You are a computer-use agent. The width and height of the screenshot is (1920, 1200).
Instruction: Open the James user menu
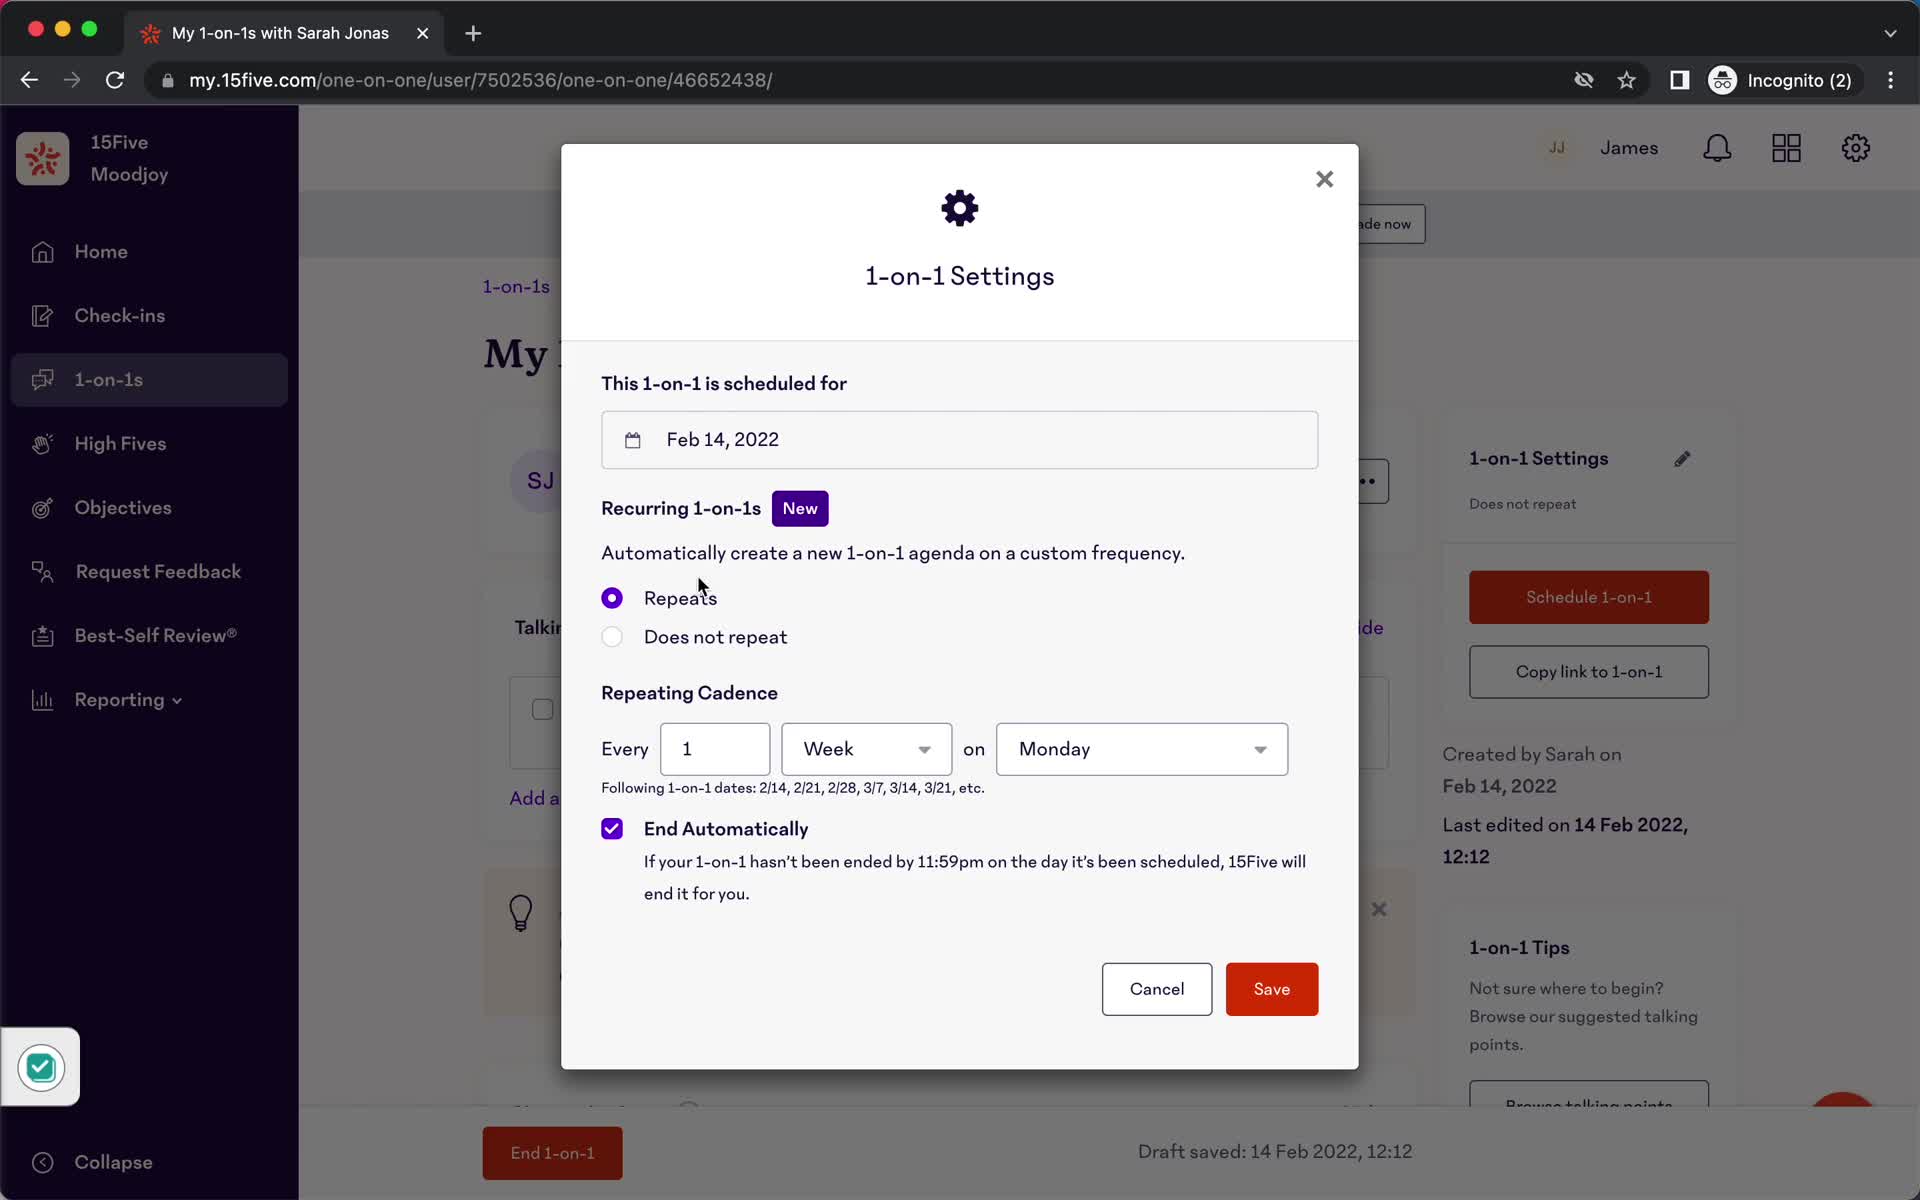click(1628, 148)
